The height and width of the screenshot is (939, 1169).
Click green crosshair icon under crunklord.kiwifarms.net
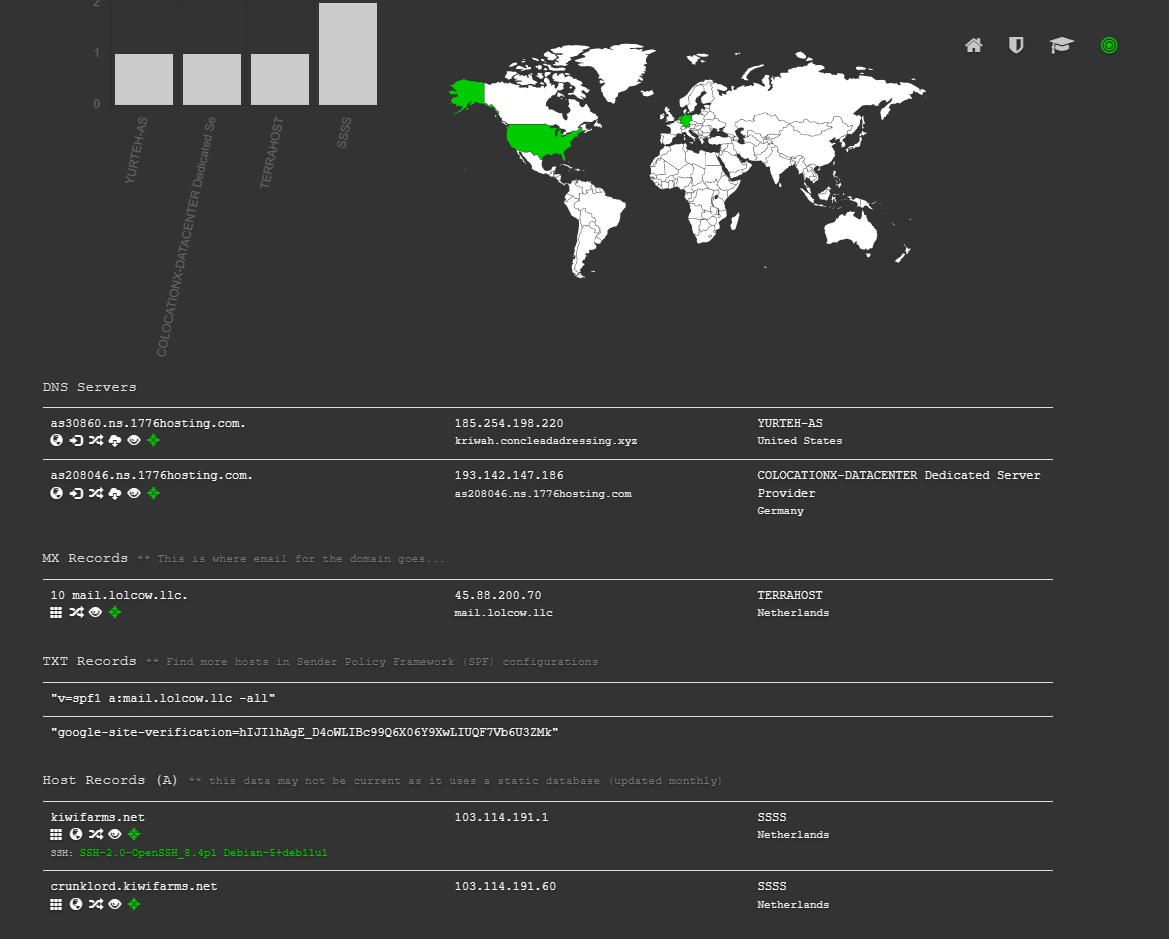pyautogui.click(x=134, y=904)
